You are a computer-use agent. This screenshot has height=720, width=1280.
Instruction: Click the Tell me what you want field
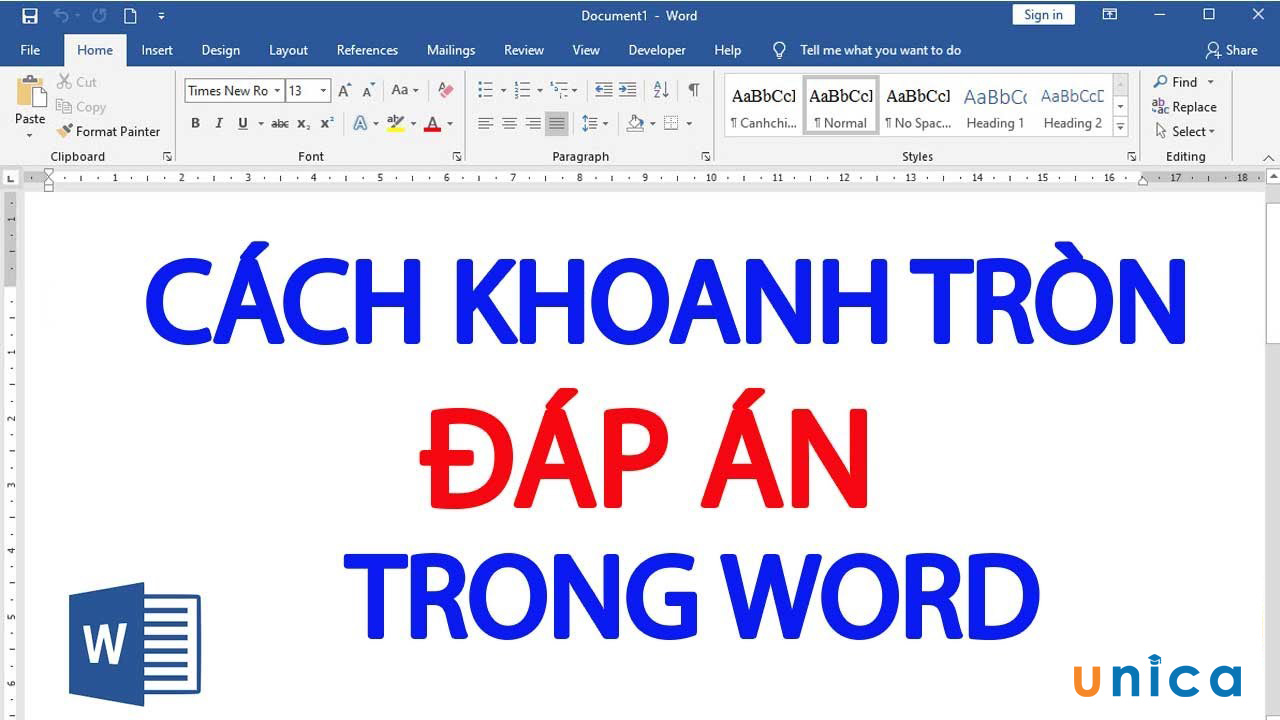coord(880,50)
